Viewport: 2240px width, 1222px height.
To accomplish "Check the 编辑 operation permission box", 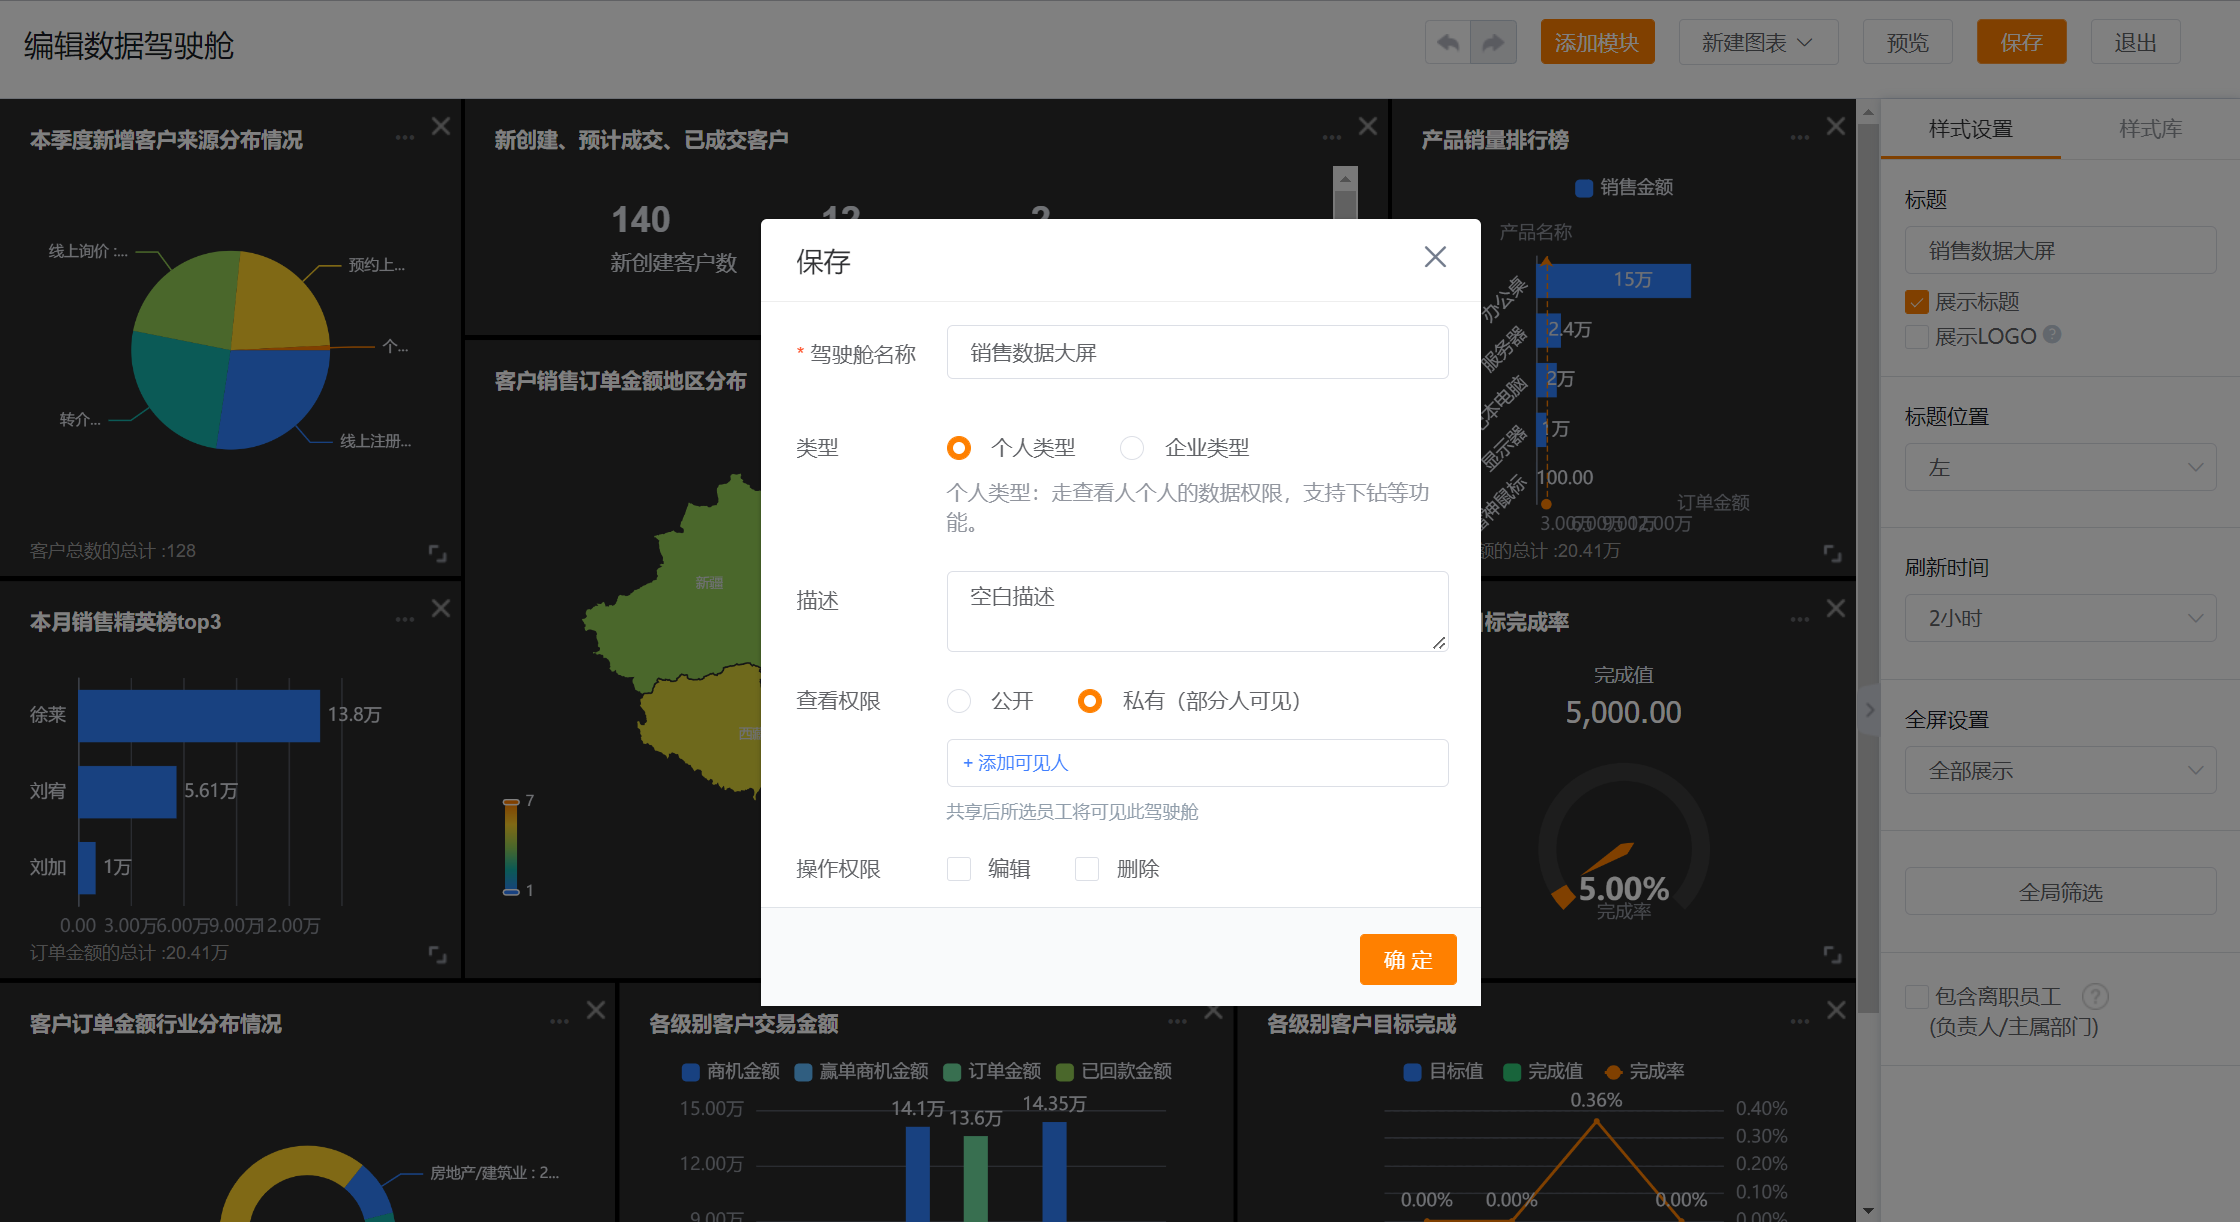I will pyautogui.click(x=959, y=869).
